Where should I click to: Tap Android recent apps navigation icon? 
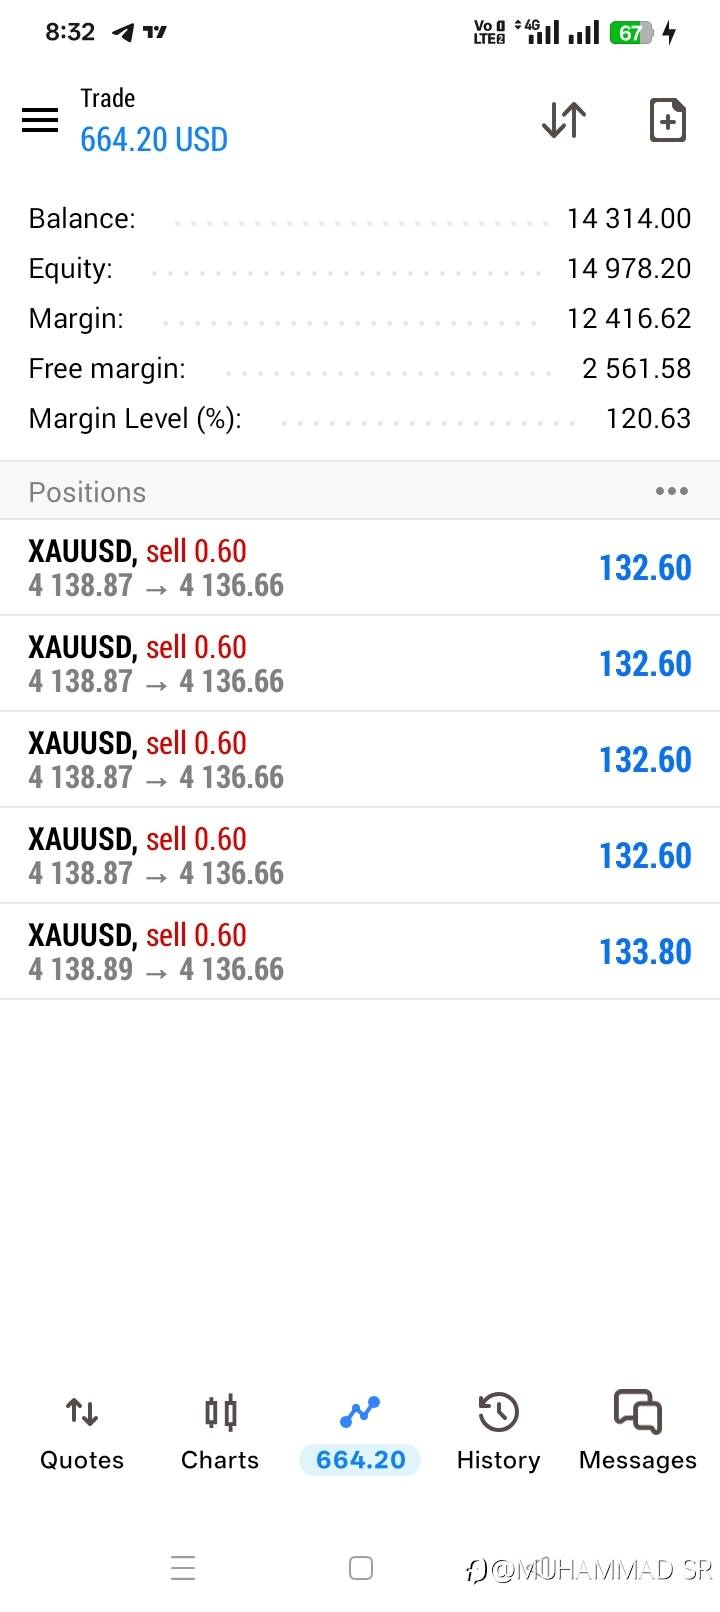point(183,1568)
